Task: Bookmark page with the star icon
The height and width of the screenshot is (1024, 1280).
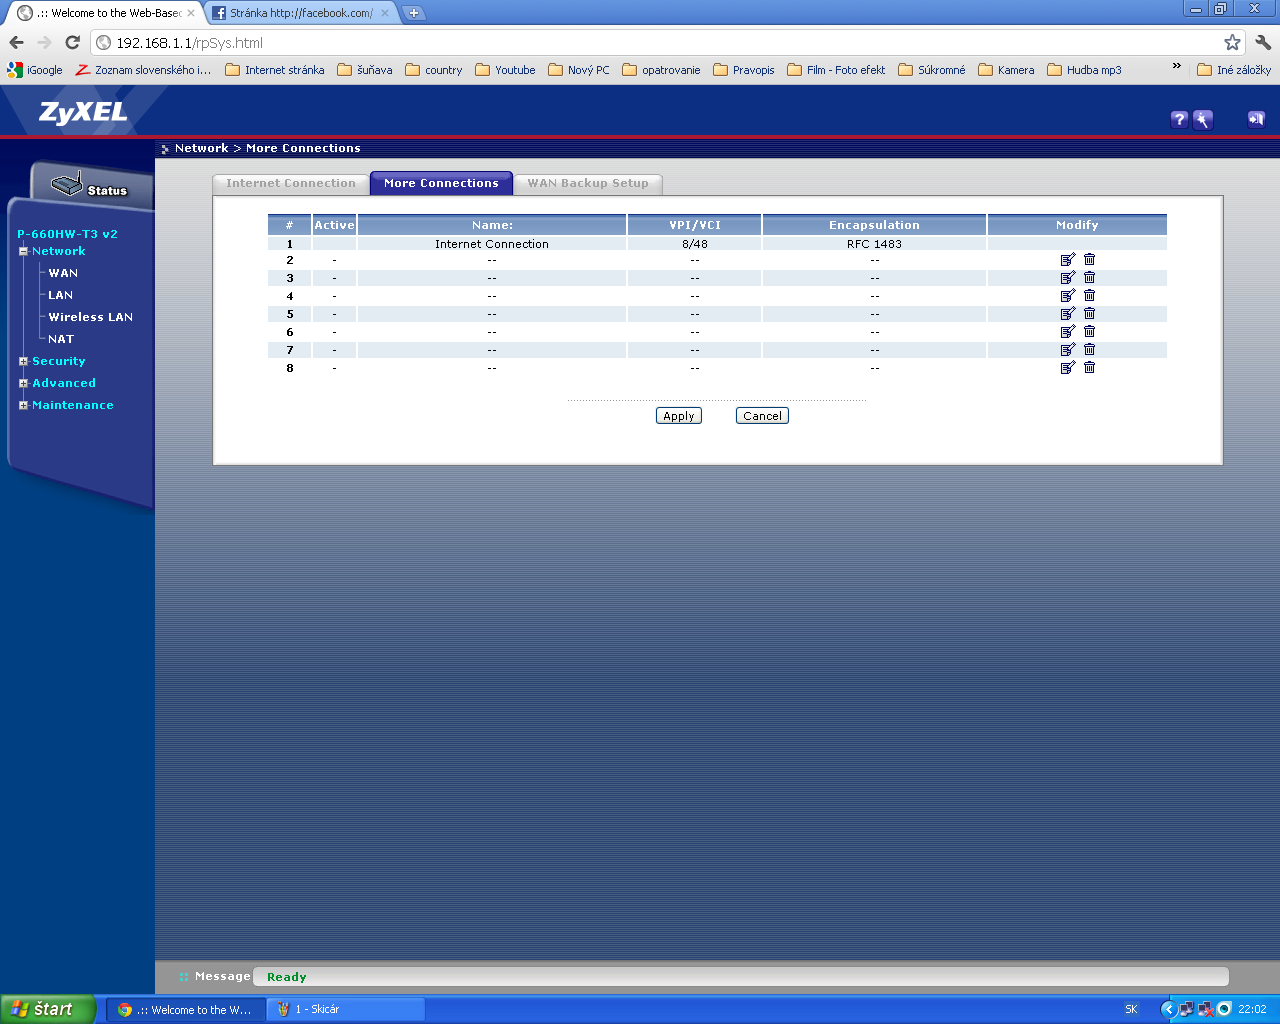Action: point(1232,42)
